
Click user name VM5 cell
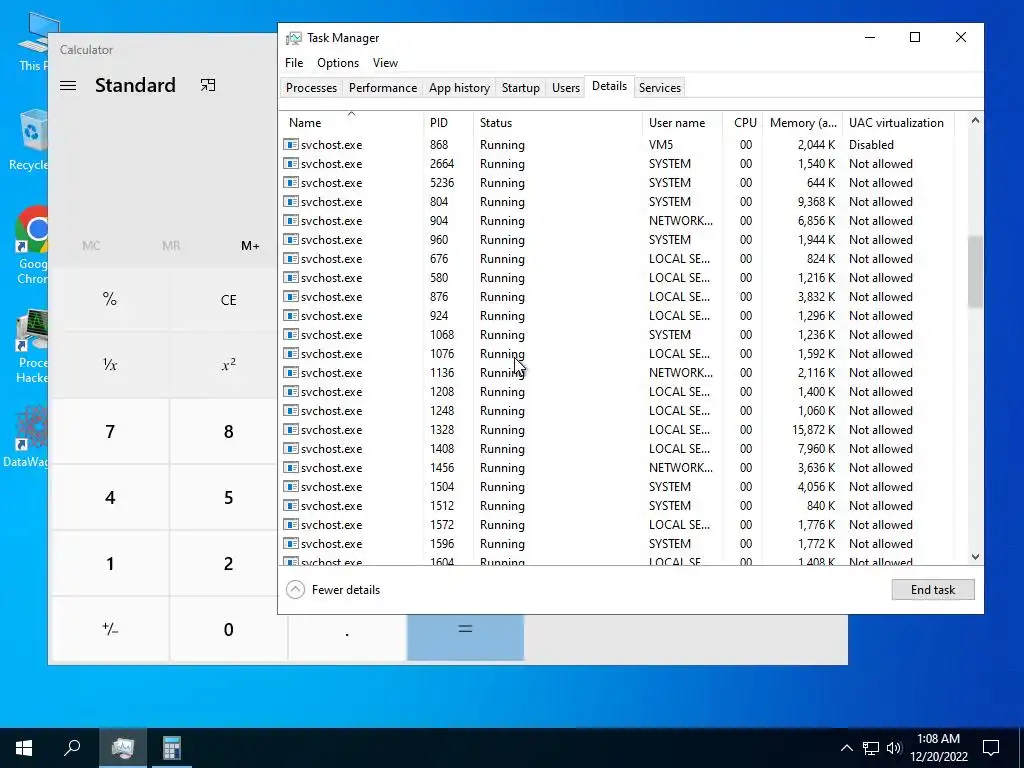coord(660,144)
